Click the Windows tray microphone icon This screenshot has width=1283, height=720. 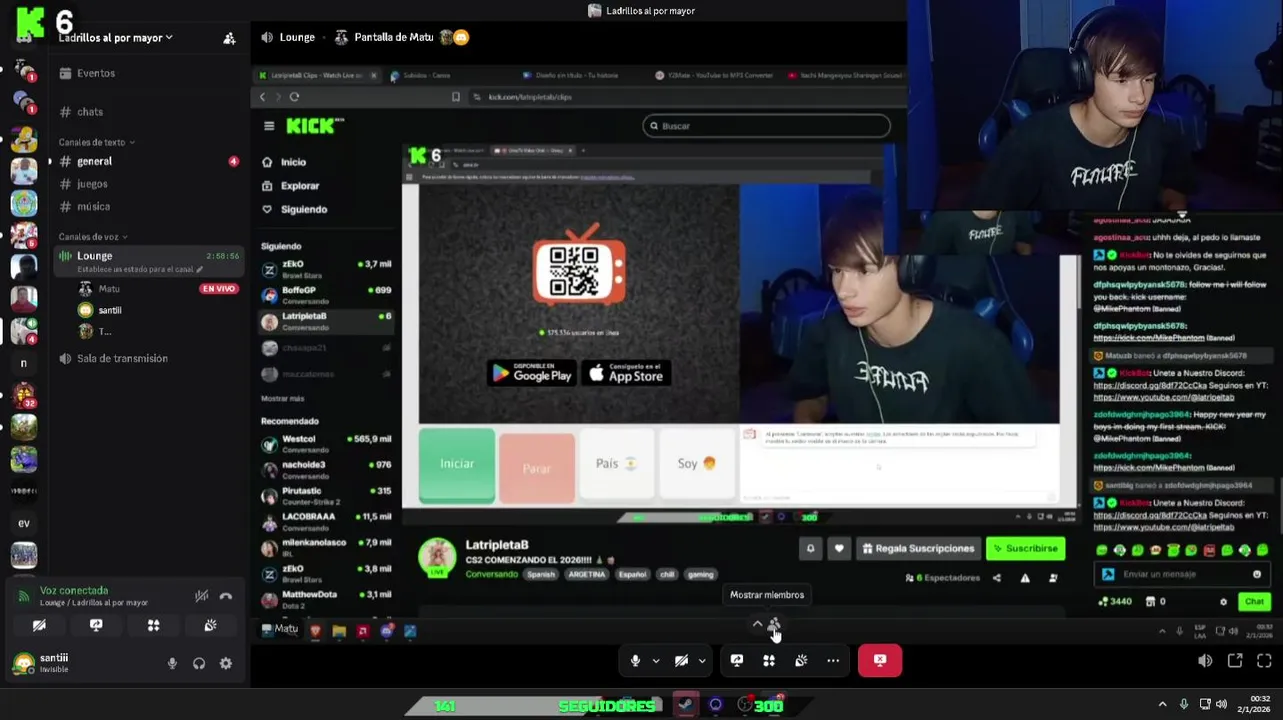(x=1184, y=704)
